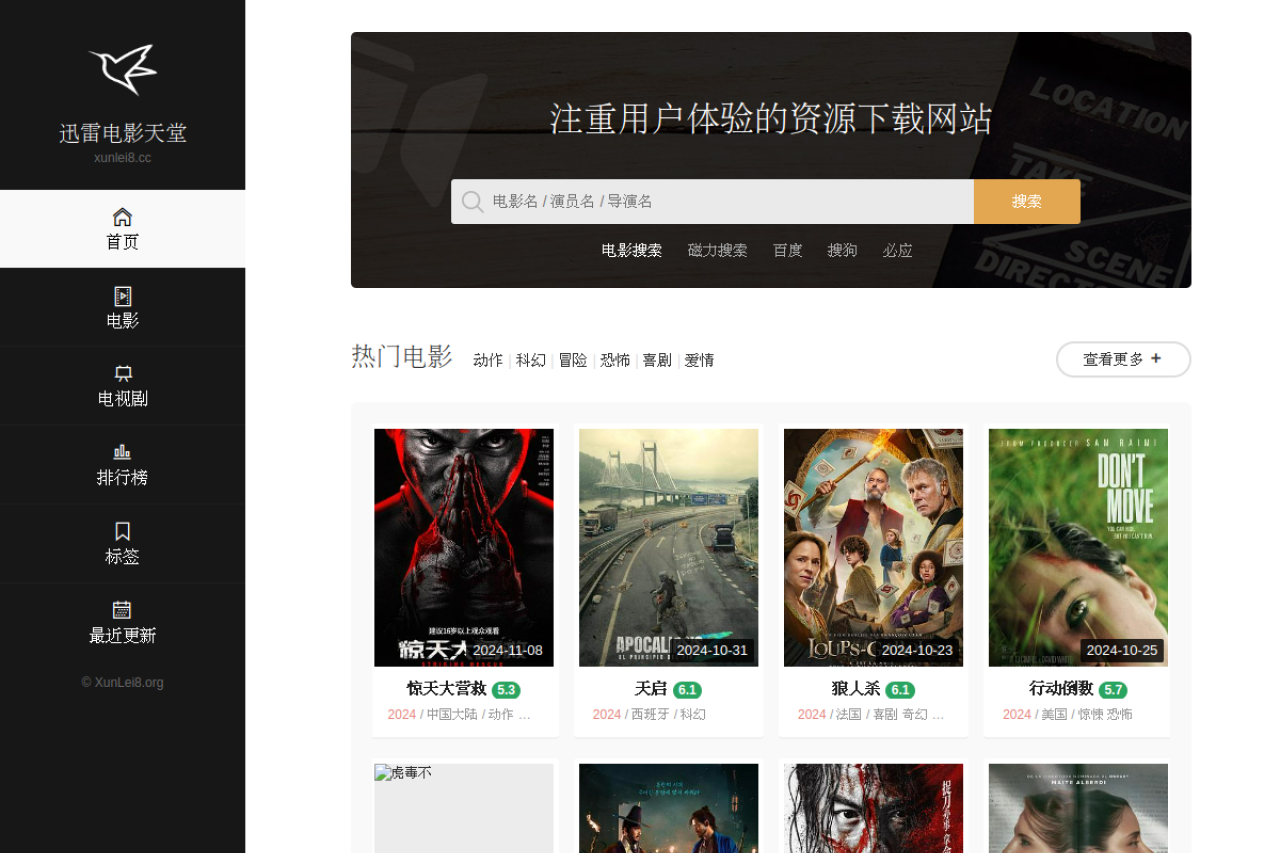This screenshot has width=1280, height=853.
Task: Click the 6.1 rating badge on 天启
Action: 687,690
